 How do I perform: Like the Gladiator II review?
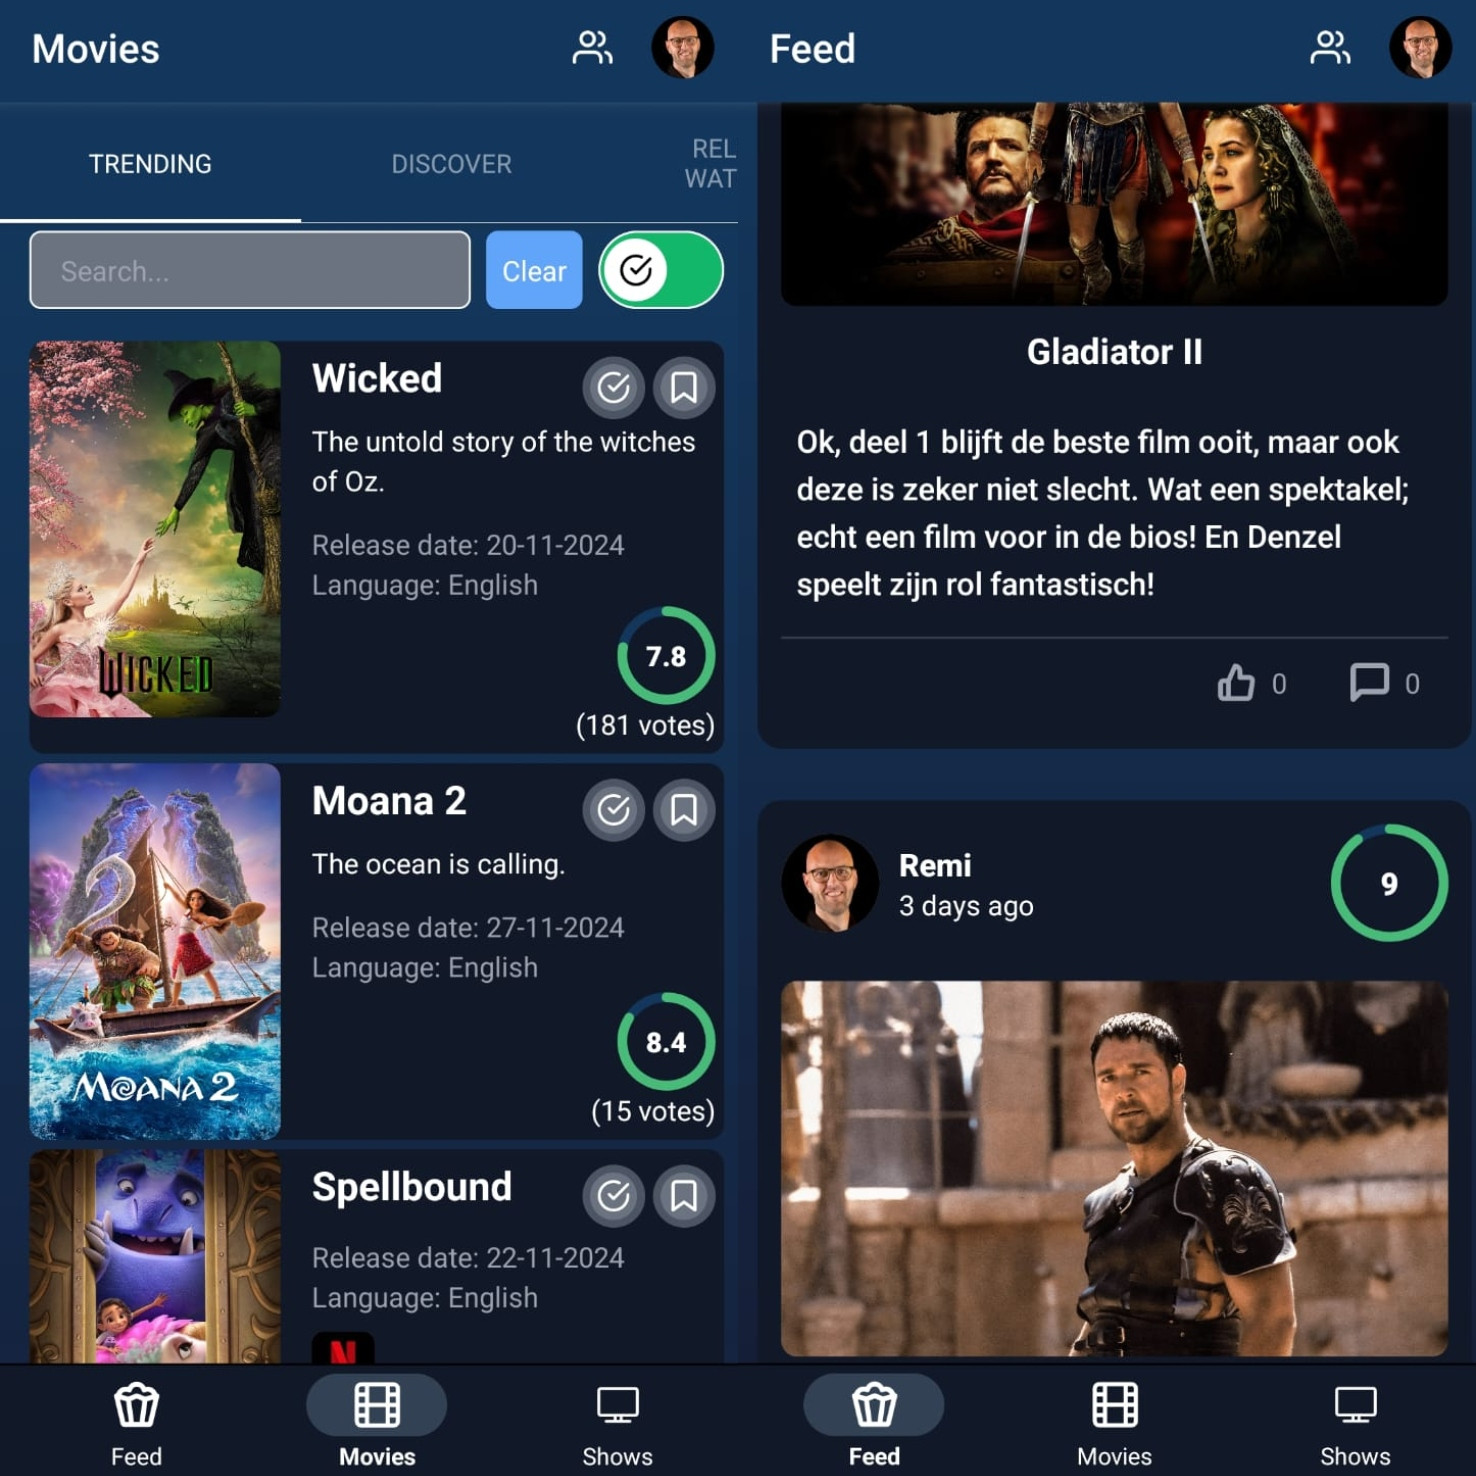(1236, 683)
